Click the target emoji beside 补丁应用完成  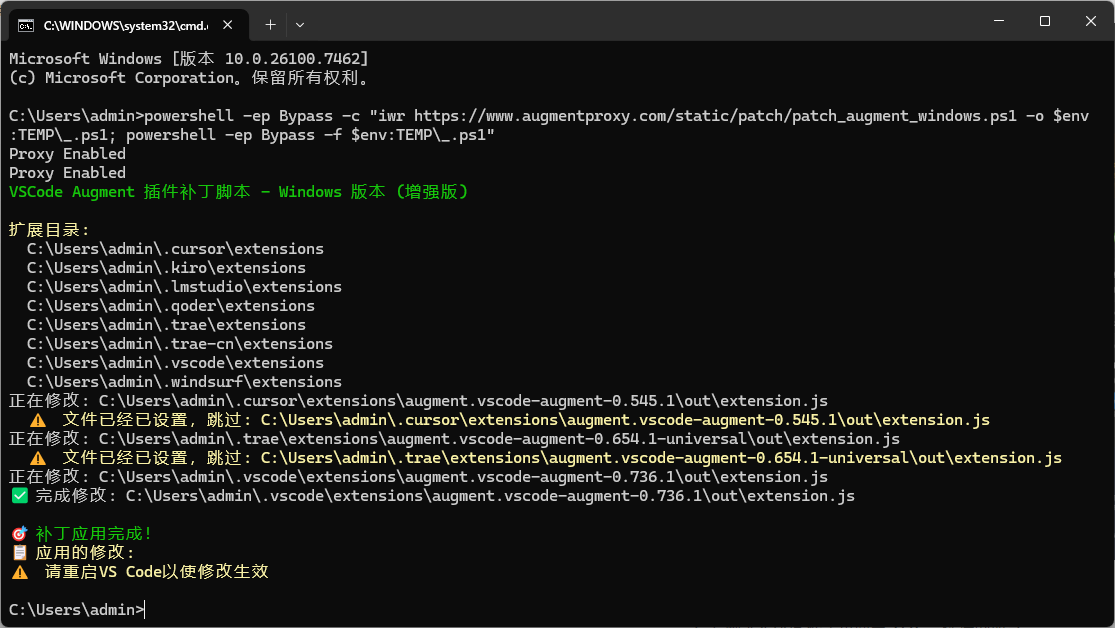(x=19, y=534)
